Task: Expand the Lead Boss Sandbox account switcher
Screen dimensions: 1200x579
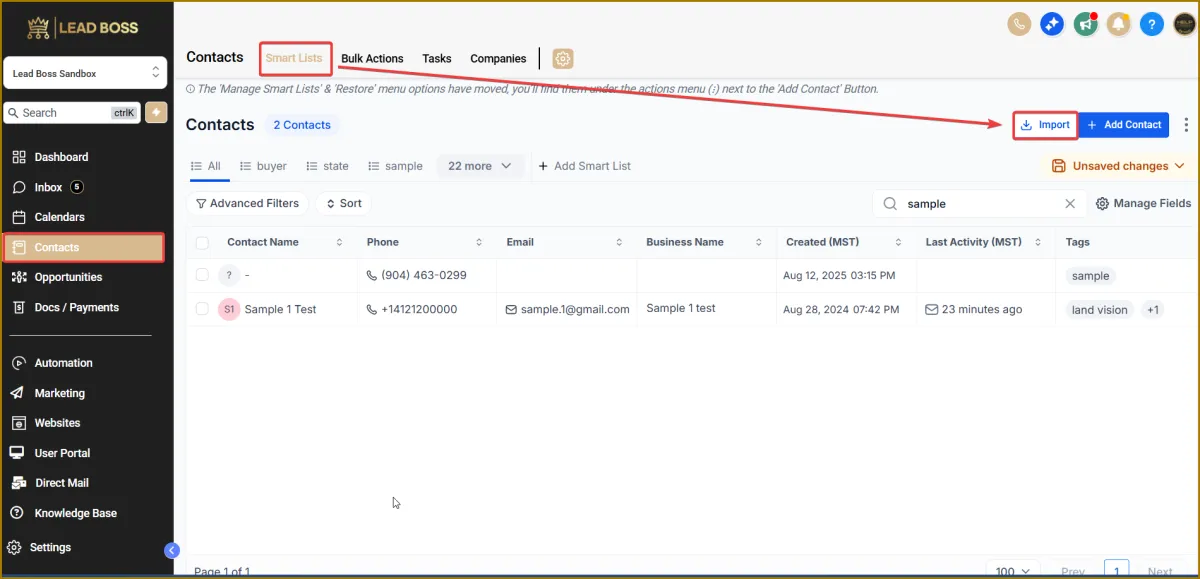Action: pyautogui.click(x=85, y=73)
